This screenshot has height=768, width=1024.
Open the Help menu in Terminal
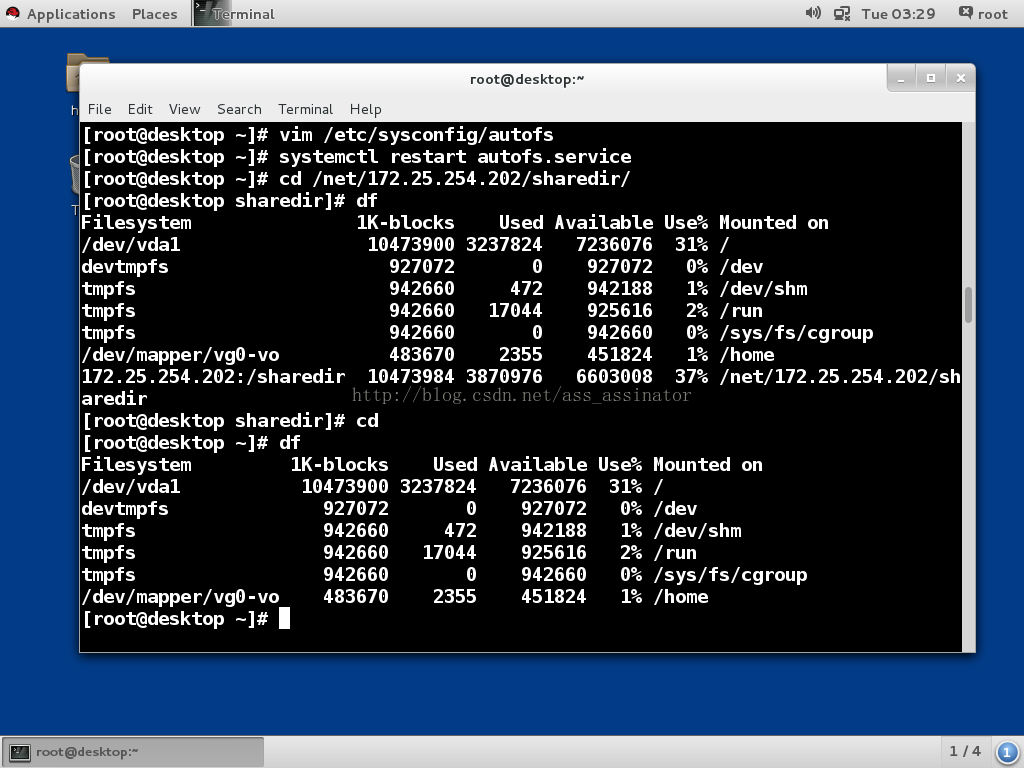click(365, 109)
